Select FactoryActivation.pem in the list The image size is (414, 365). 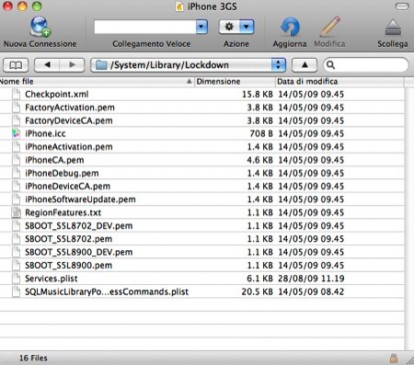pos(70,108)
